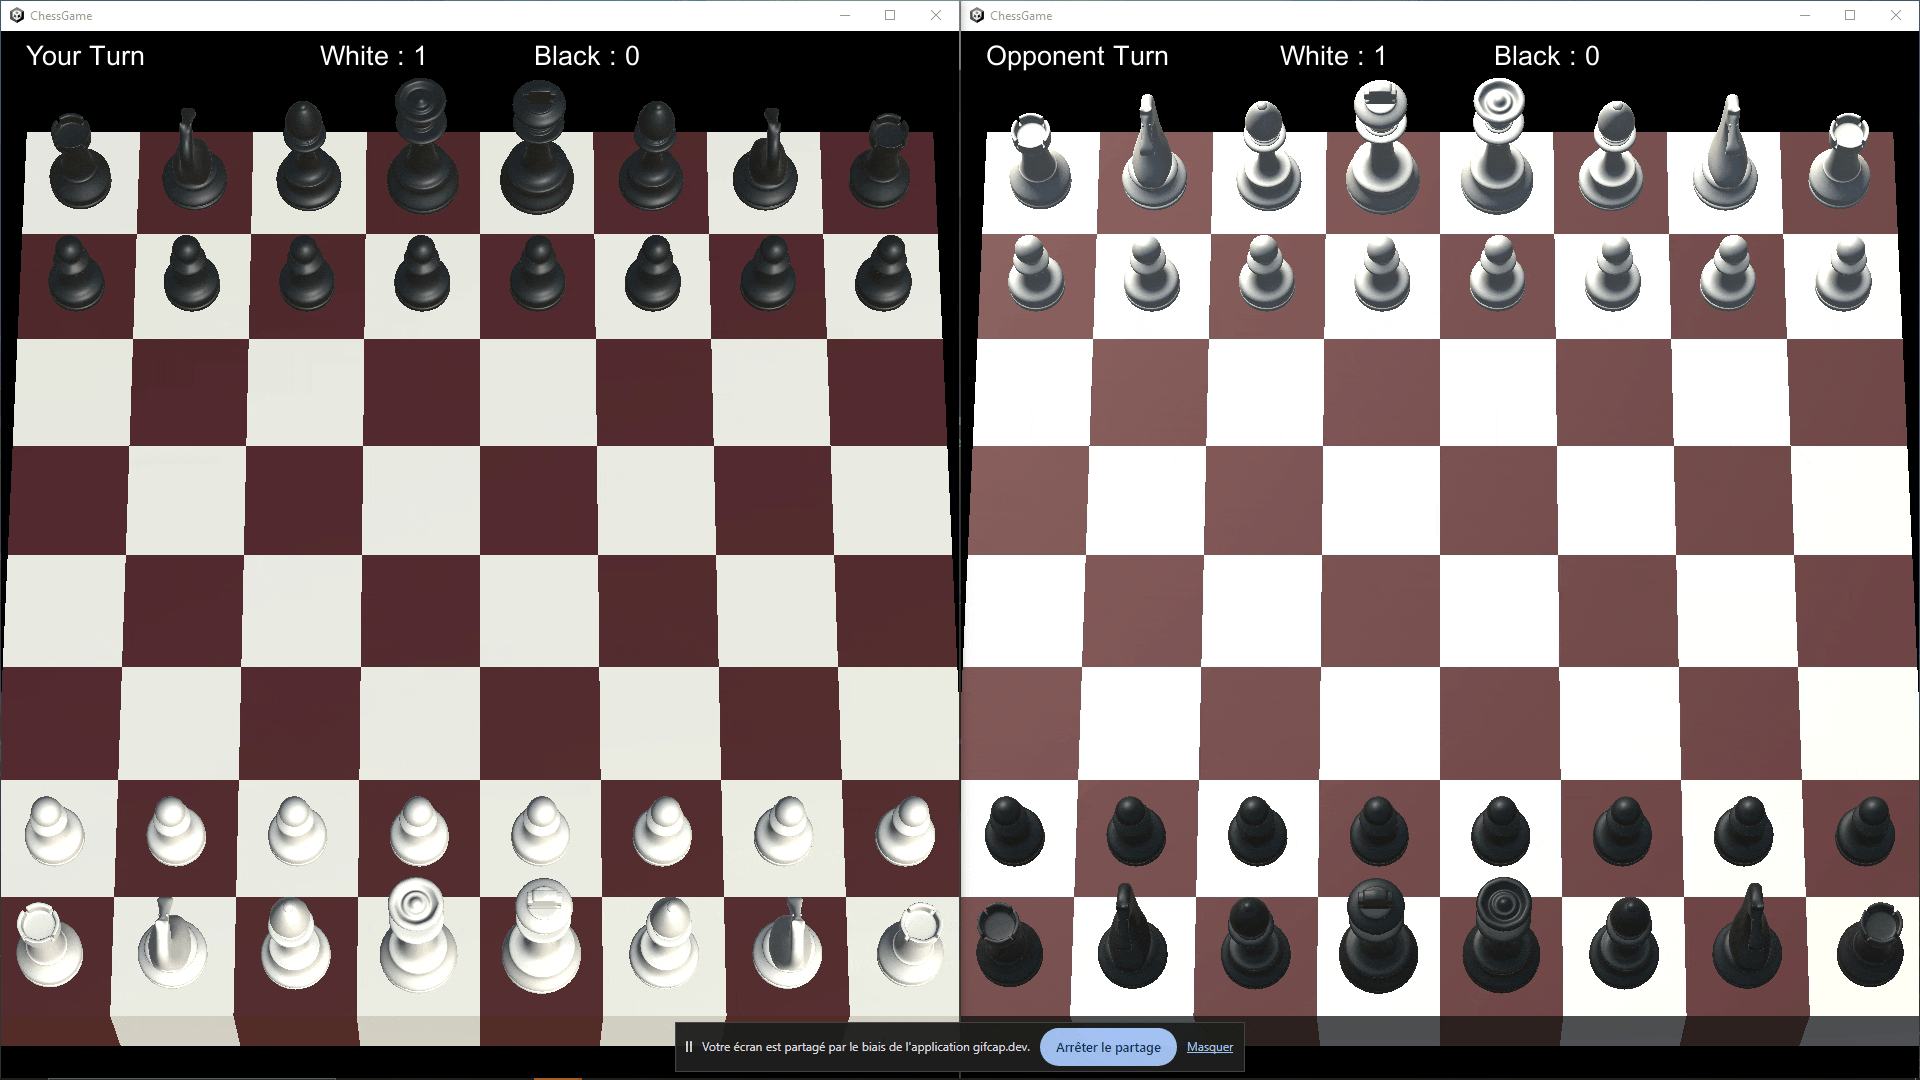Click Arrêter le partage button
This screenshot has width=1920, height=1080.
pos(1108,1047)
